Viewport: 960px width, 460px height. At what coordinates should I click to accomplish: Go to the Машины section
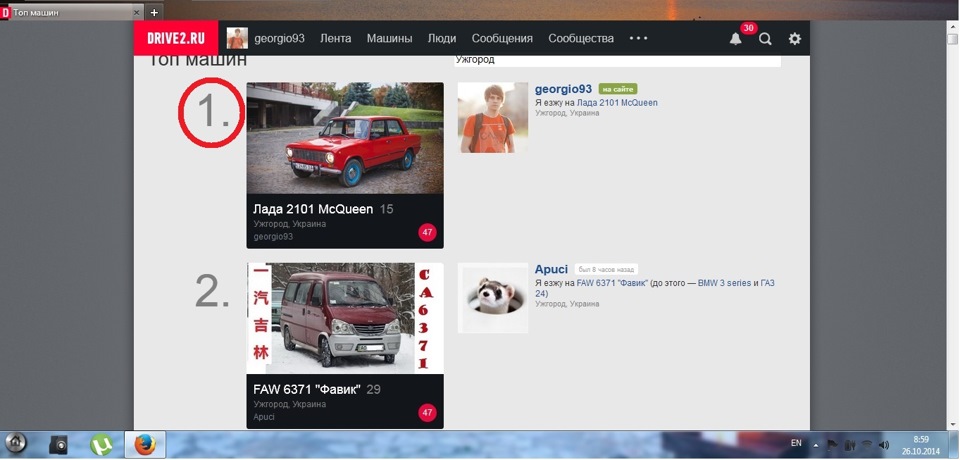tap(389, 38)
